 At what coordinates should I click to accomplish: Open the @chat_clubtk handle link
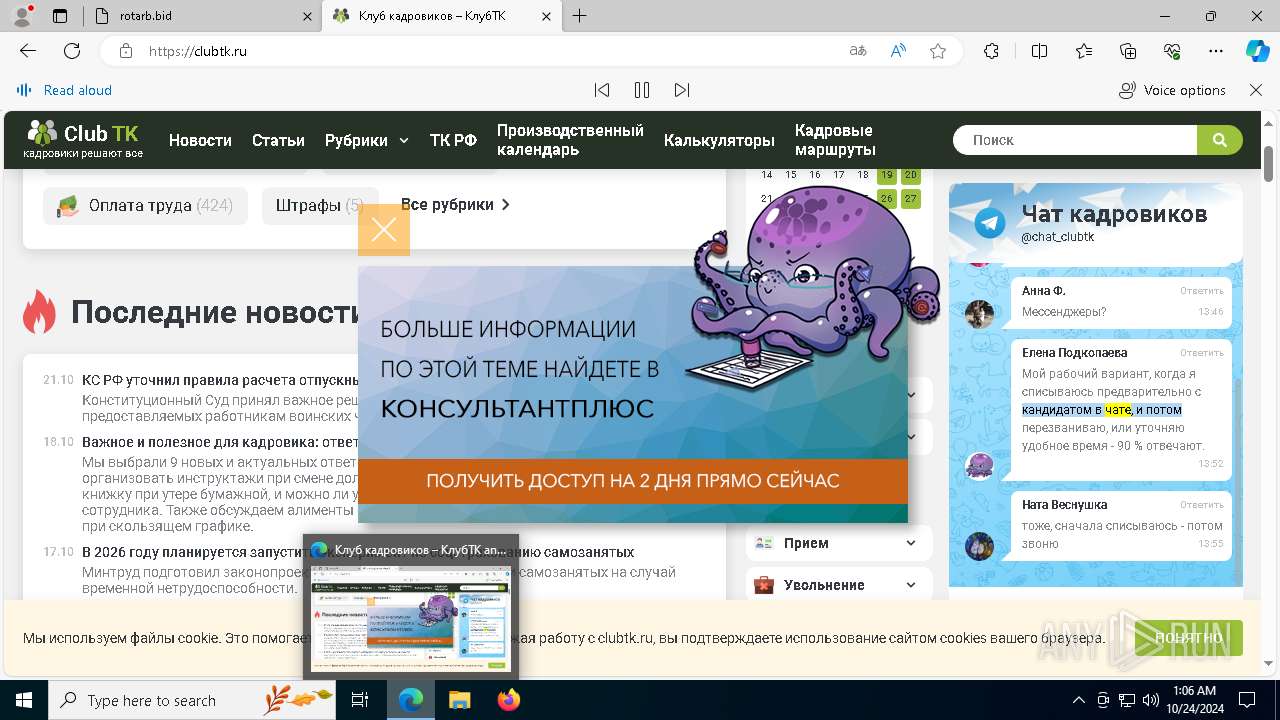[x=1058, y=237]
